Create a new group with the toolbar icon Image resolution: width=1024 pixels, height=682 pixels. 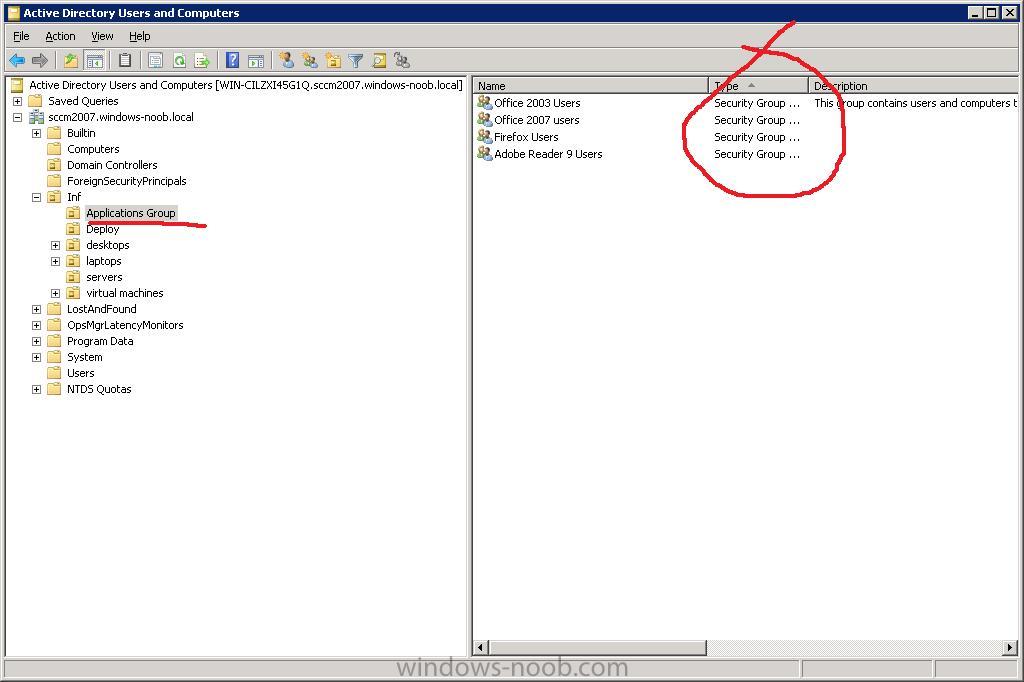tap(310, 61)
